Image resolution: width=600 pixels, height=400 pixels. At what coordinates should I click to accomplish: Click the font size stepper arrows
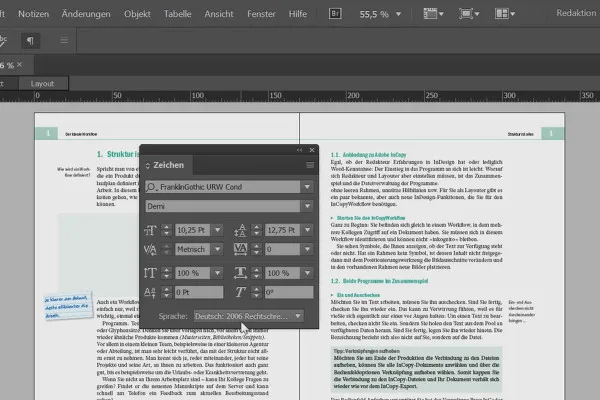(x=166, y=230)
